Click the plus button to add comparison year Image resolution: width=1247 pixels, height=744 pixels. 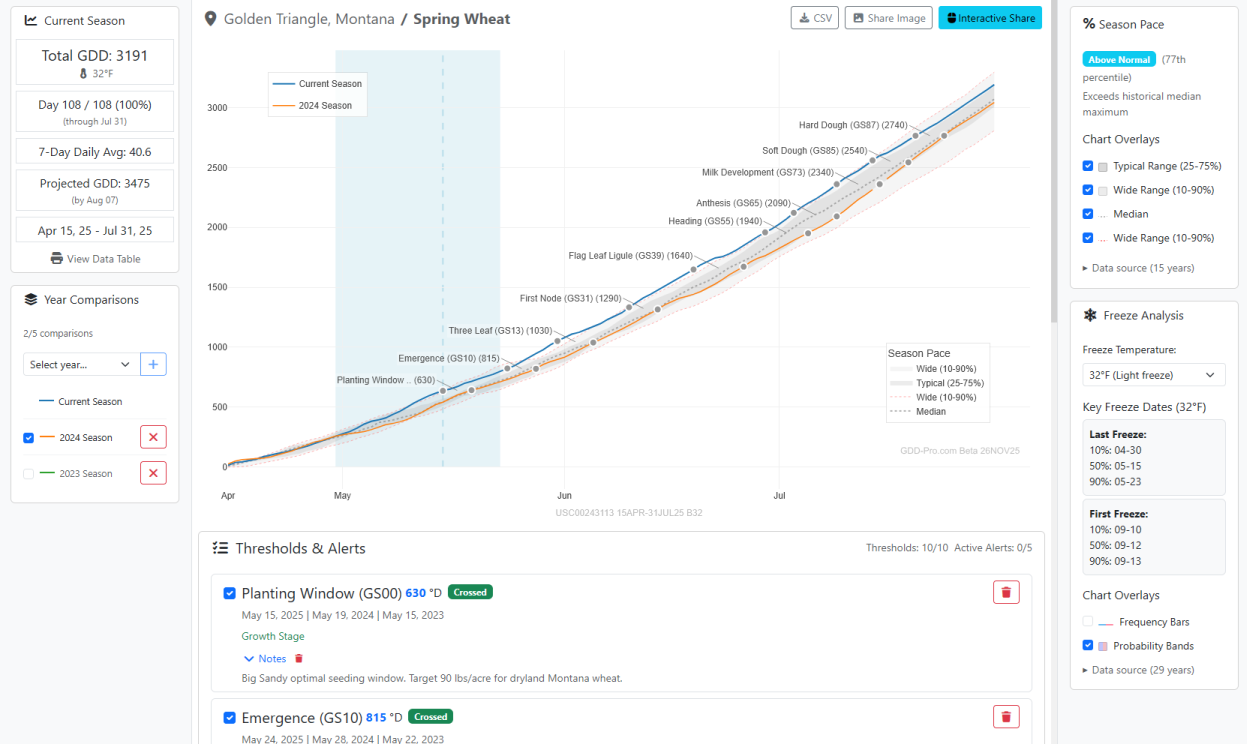coord(153,364)
